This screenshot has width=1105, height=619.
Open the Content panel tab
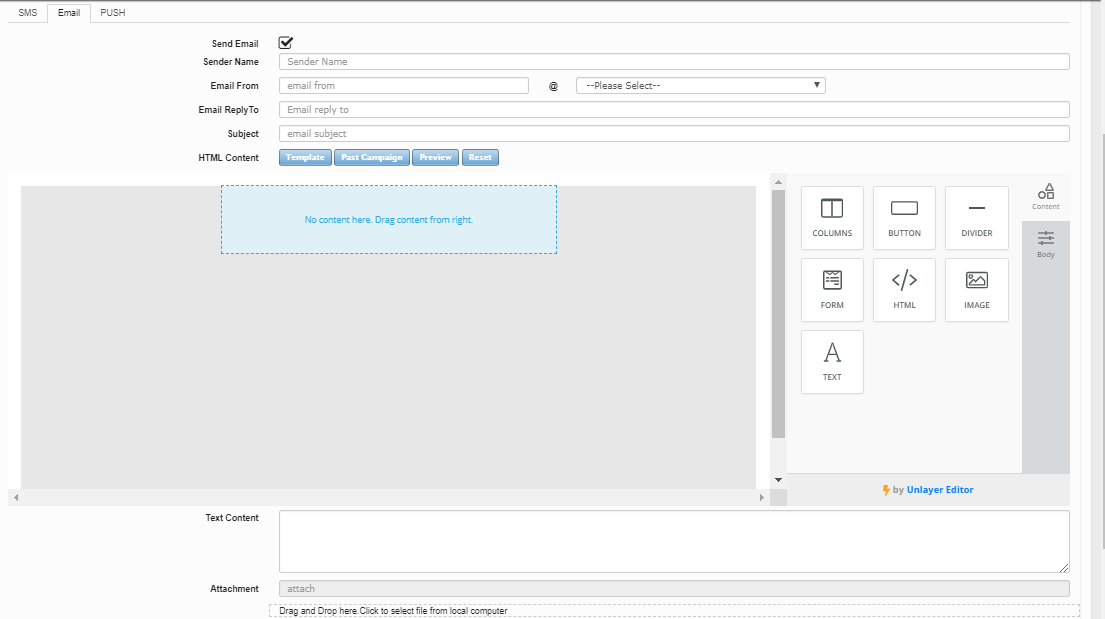coord(1045,196)
